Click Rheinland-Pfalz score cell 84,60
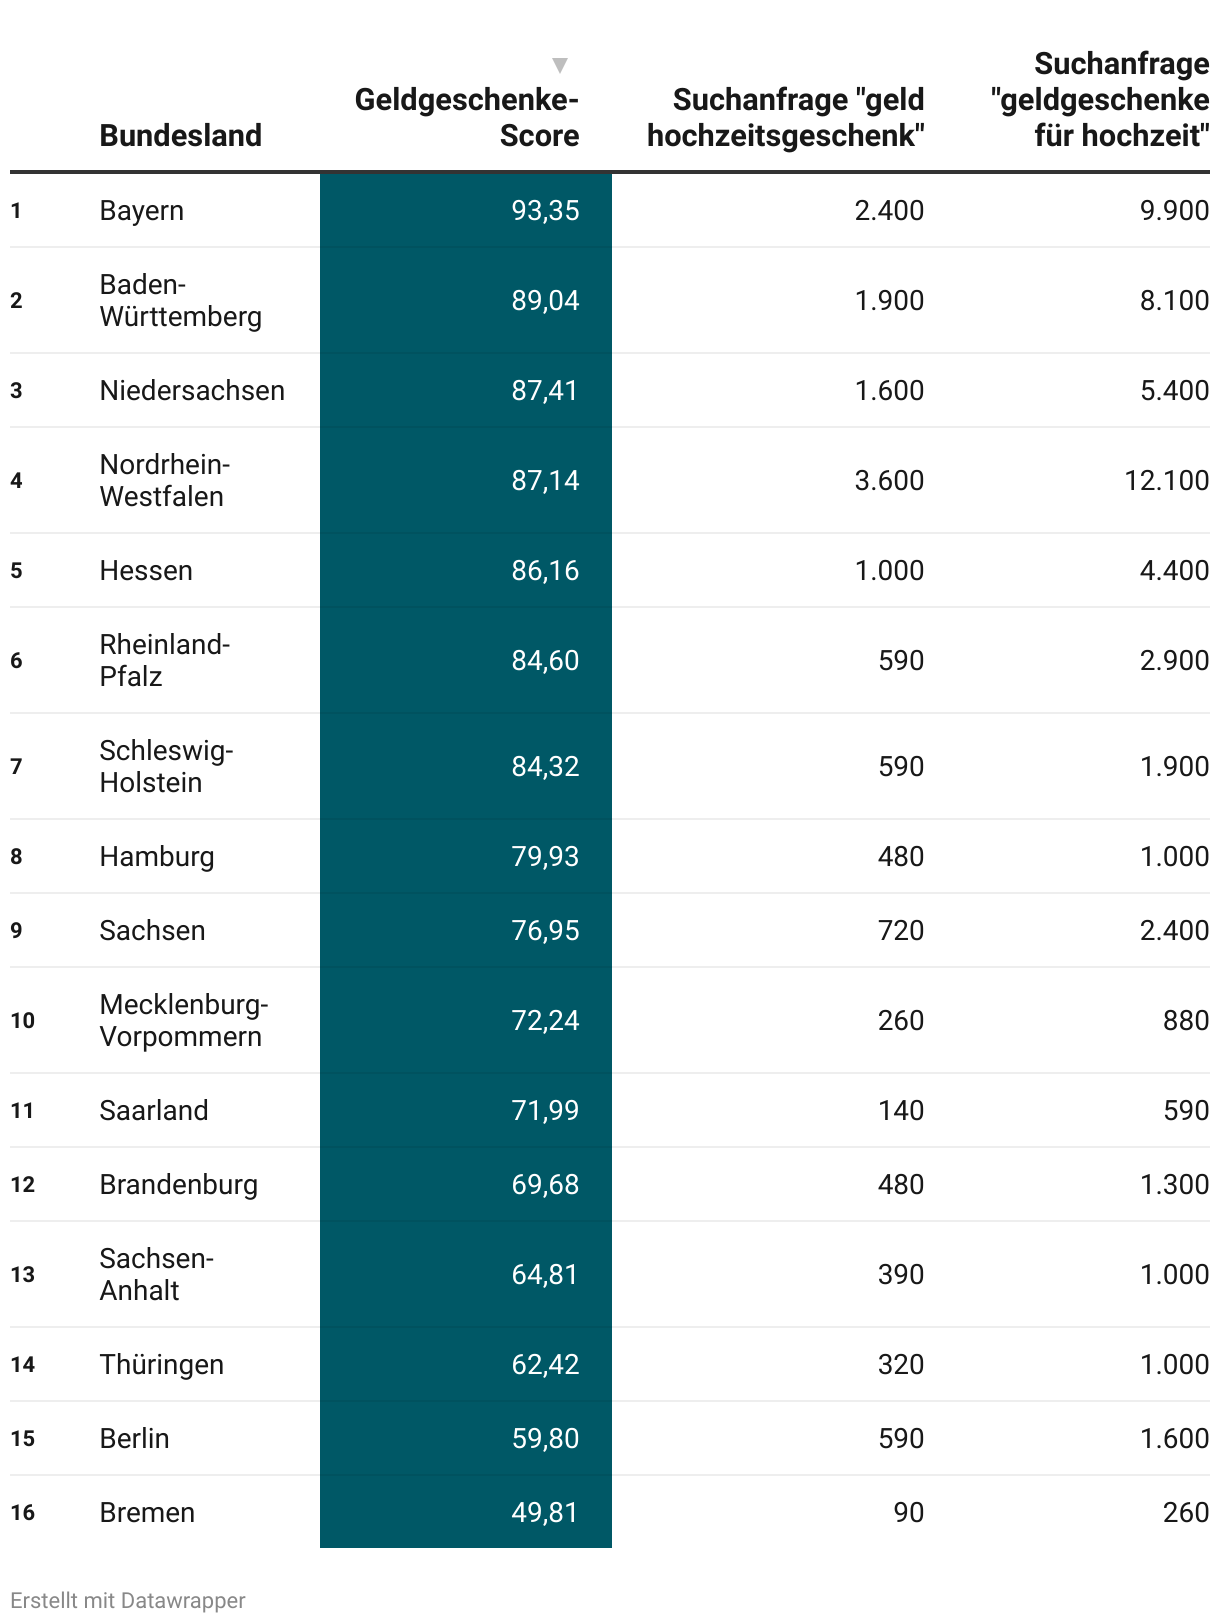Screen dimensions: 1220x1624 pos(545,660)
